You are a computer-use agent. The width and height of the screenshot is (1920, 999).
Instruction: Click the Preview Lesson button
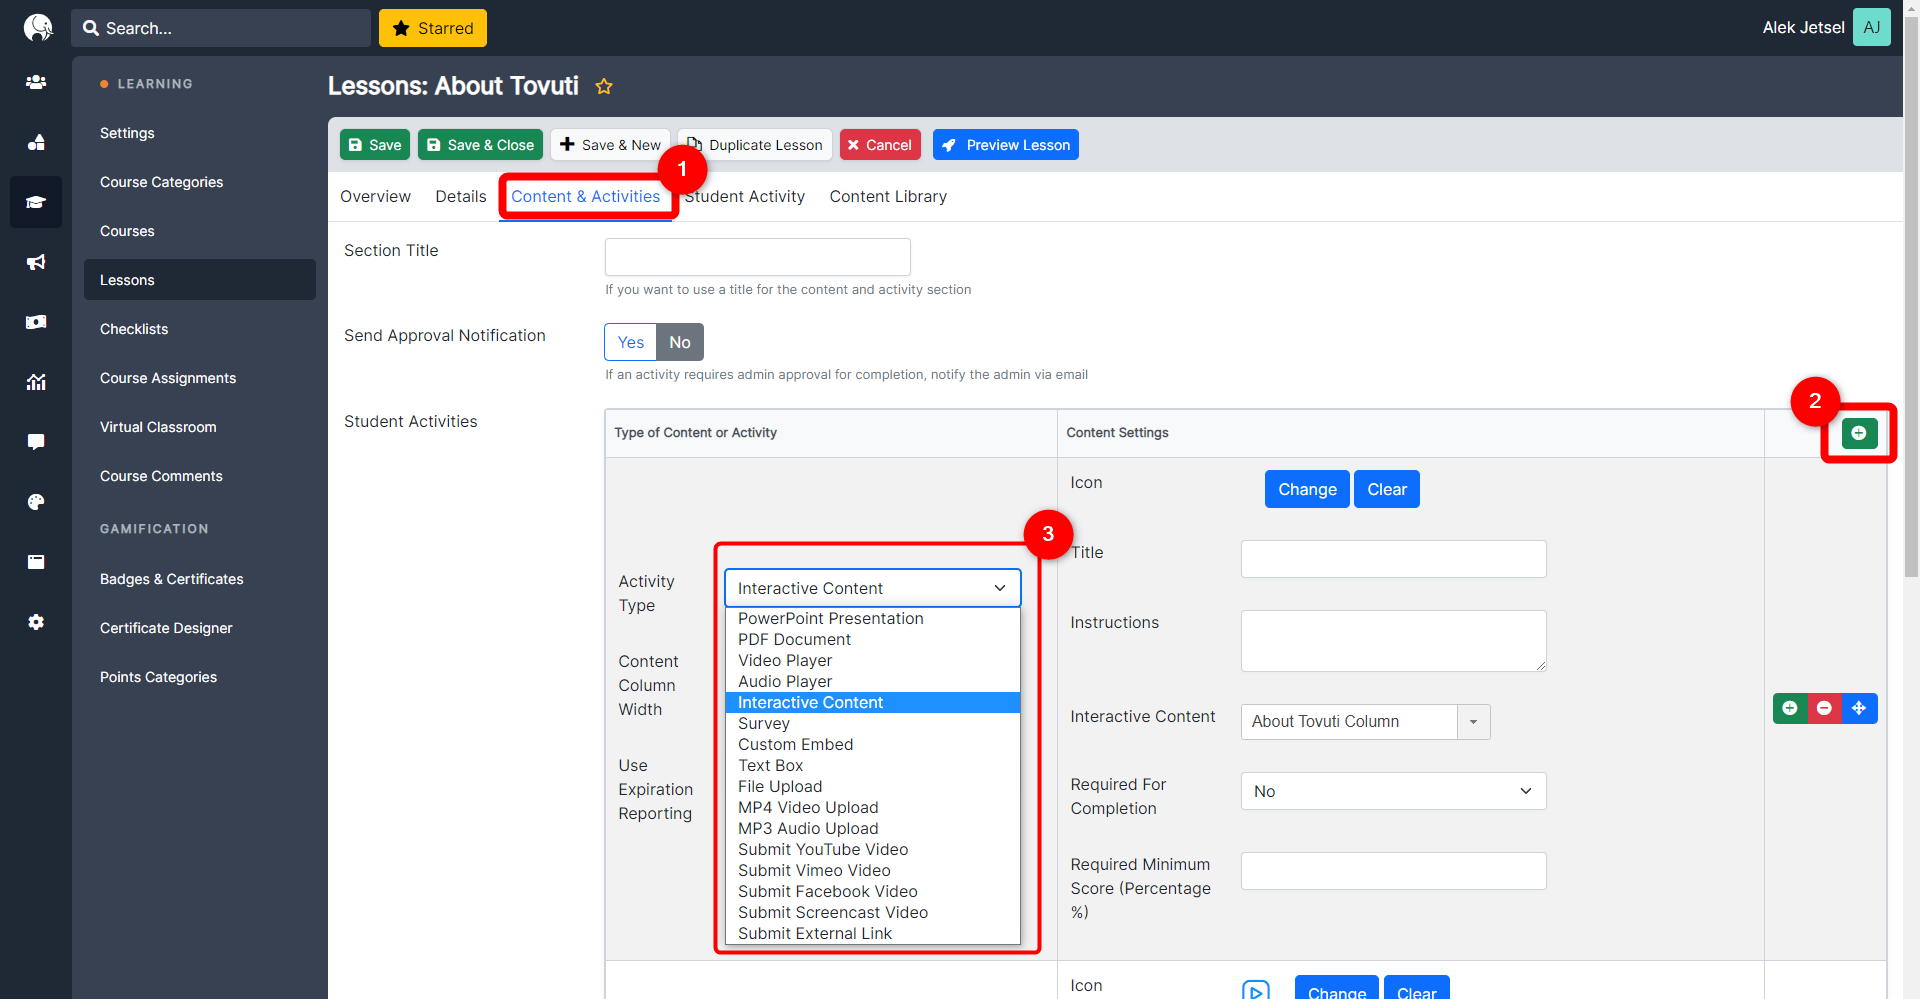(x=1005, y=145)
